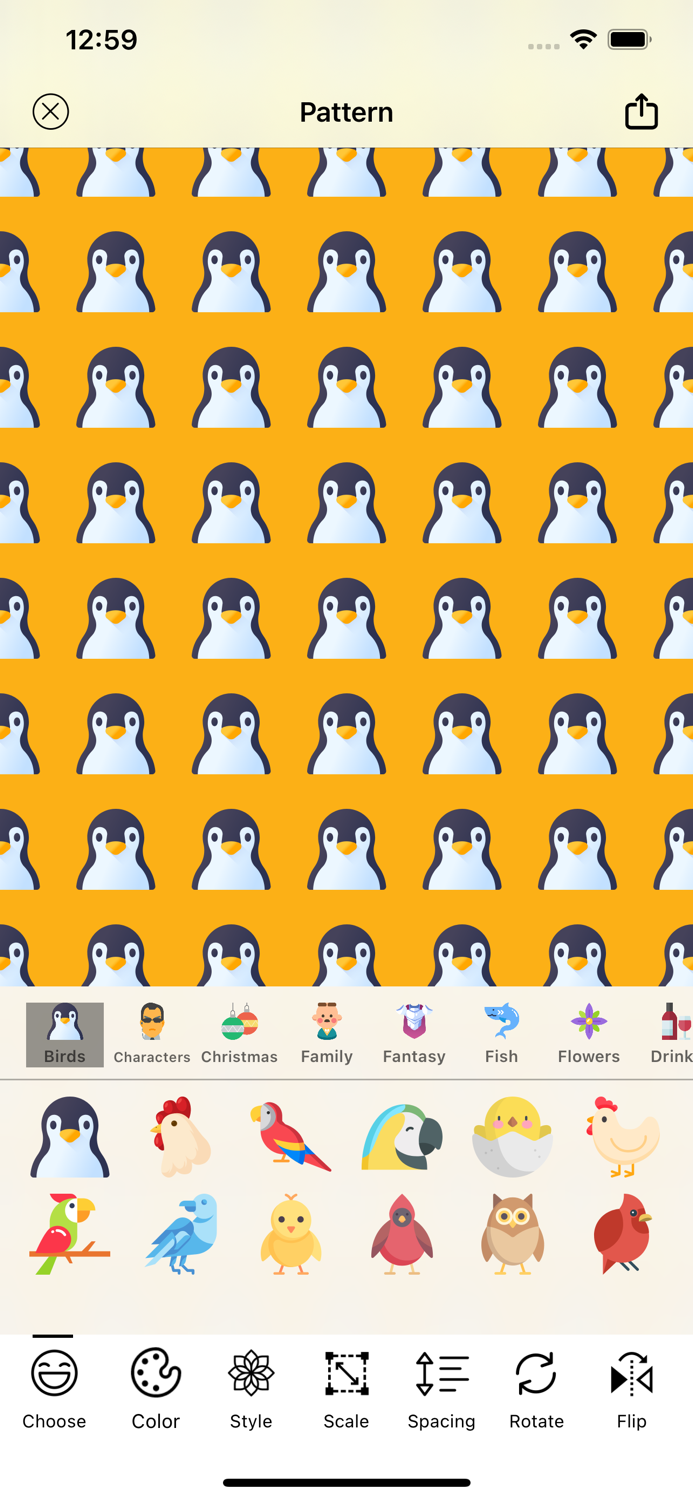Select the hatching chick in eggshell

point(512,1137)
